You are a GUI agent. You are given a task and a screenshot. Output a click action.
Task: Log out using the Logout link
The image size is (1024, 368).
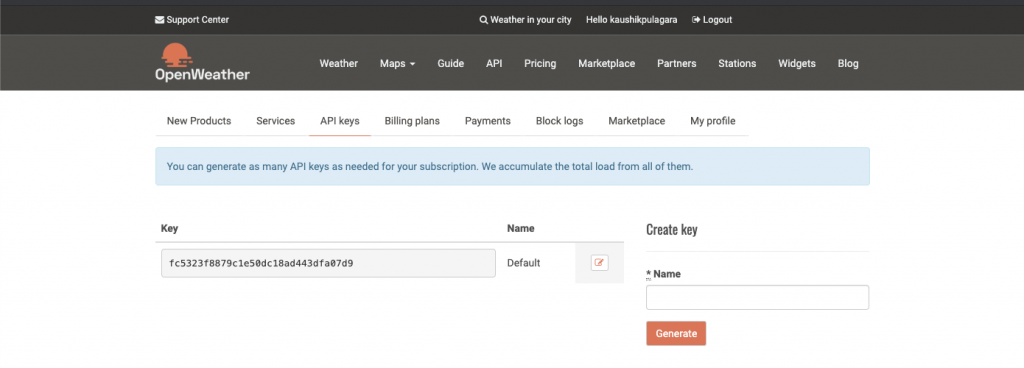click(x=712, y=20)
